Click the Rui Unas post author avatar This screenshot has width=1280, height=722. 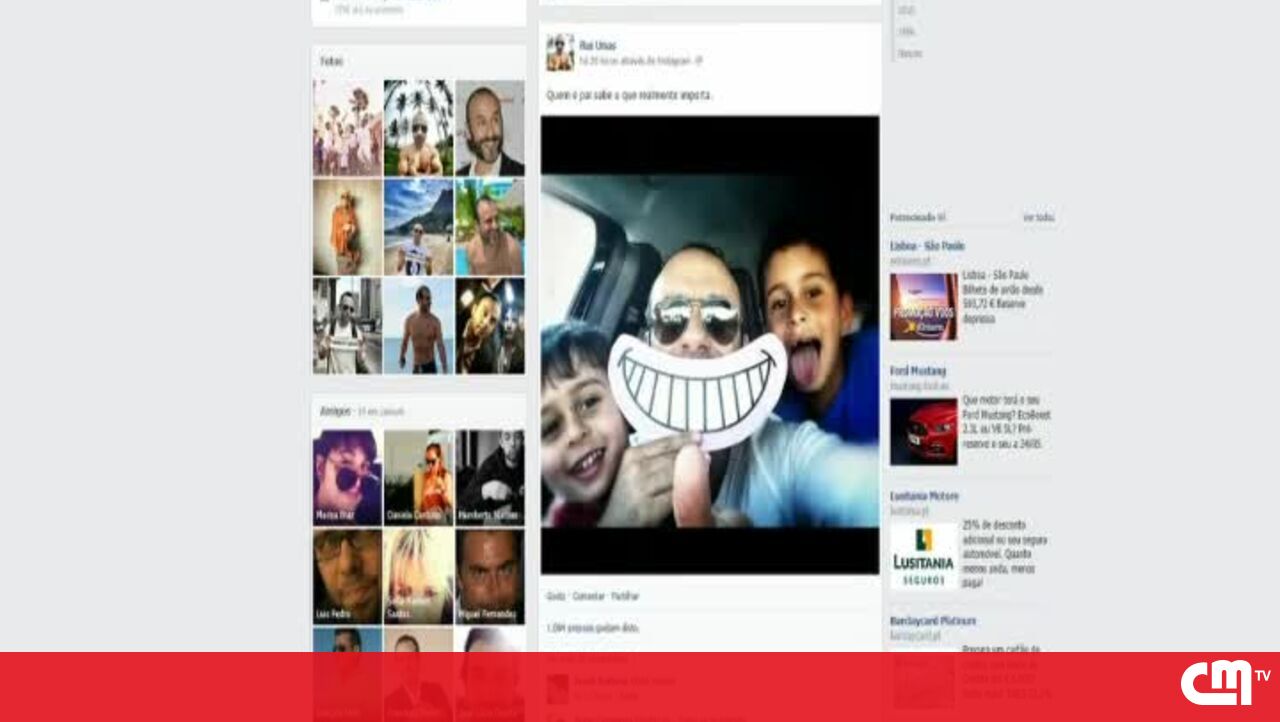560,52
